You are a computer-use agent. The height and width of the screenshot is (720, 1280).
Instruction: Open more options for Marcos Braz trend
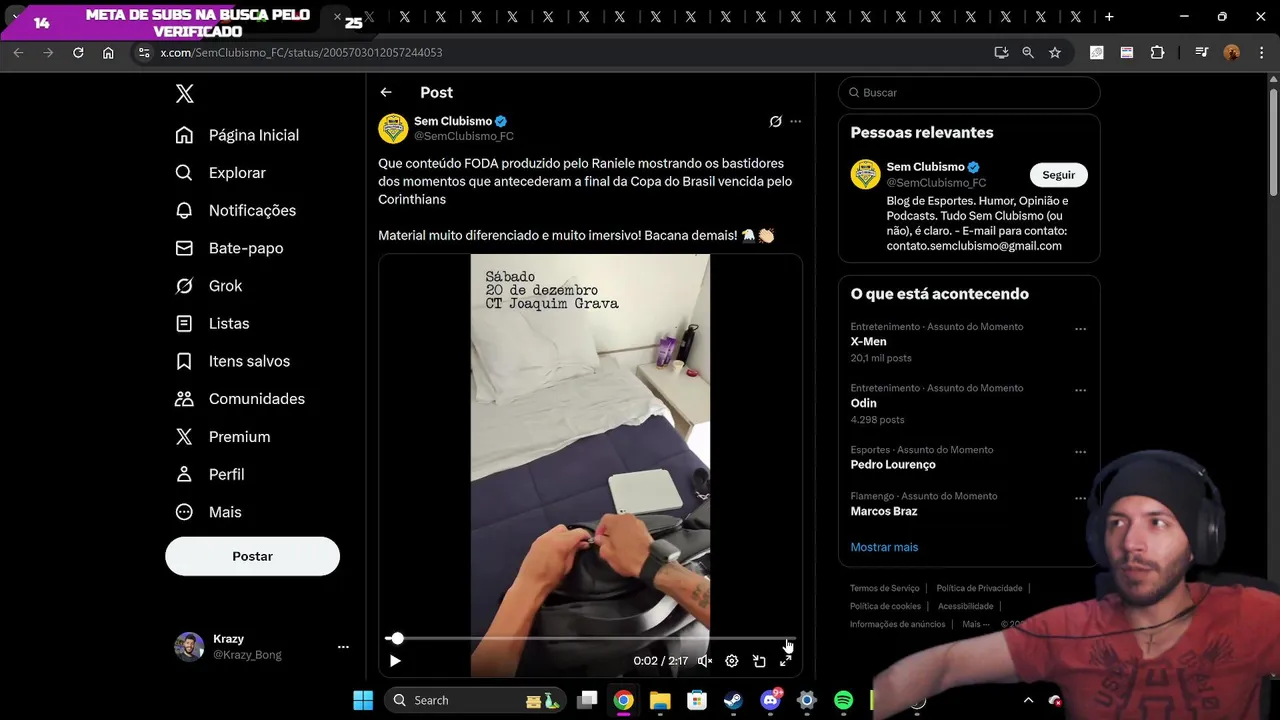(1080, 498)
